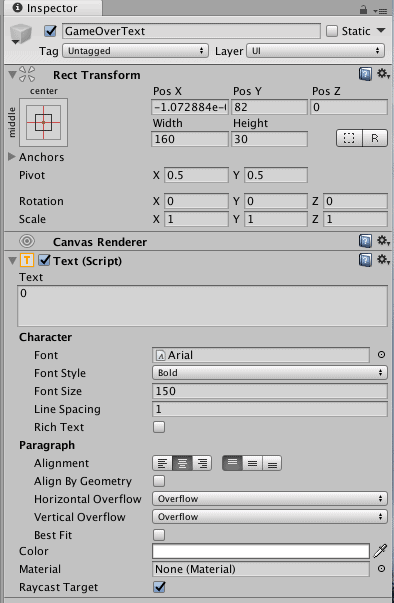The width and height of the screenshot is (394, 603).
Task: Toggle the raw edit mode R button
Action: (x=375, y=138)
